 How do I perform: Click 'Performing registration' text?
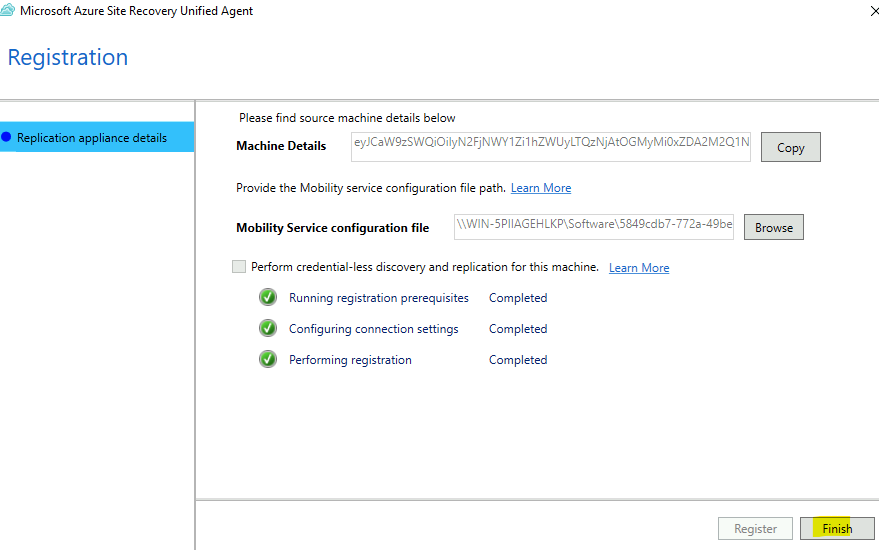[x=350, y=359]
